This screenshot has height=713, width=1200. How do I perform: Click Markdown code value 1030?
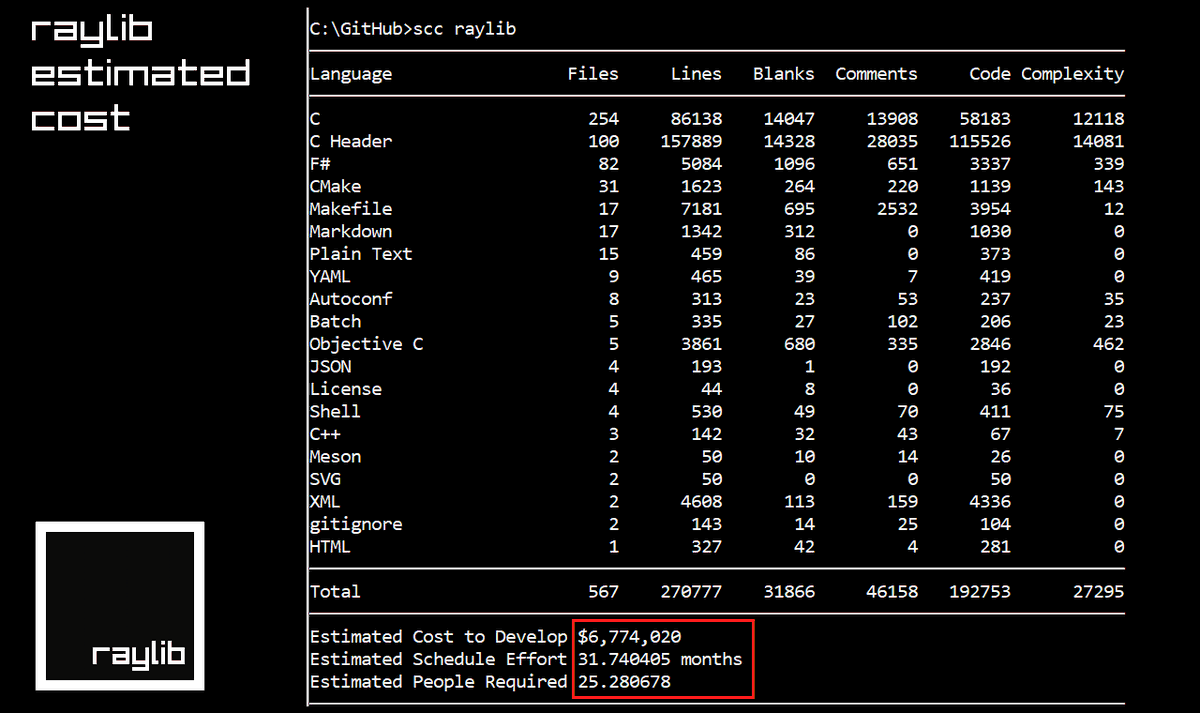990,231
